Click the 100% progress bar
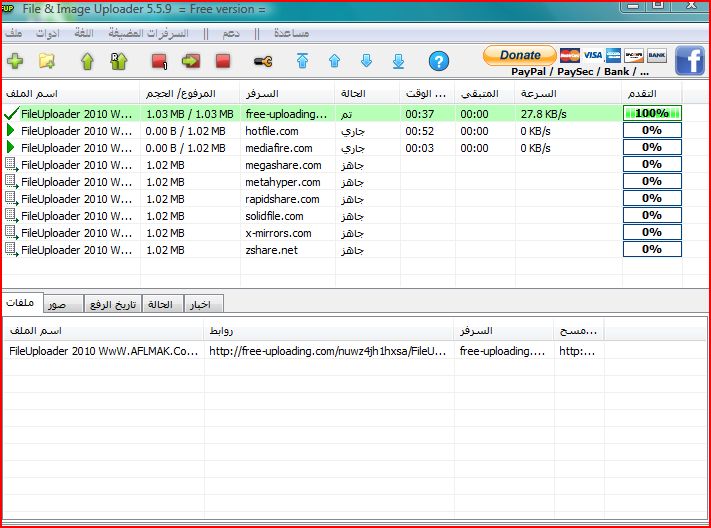The height and width of the screenshot is (528, 711). (x=652, y=113)
